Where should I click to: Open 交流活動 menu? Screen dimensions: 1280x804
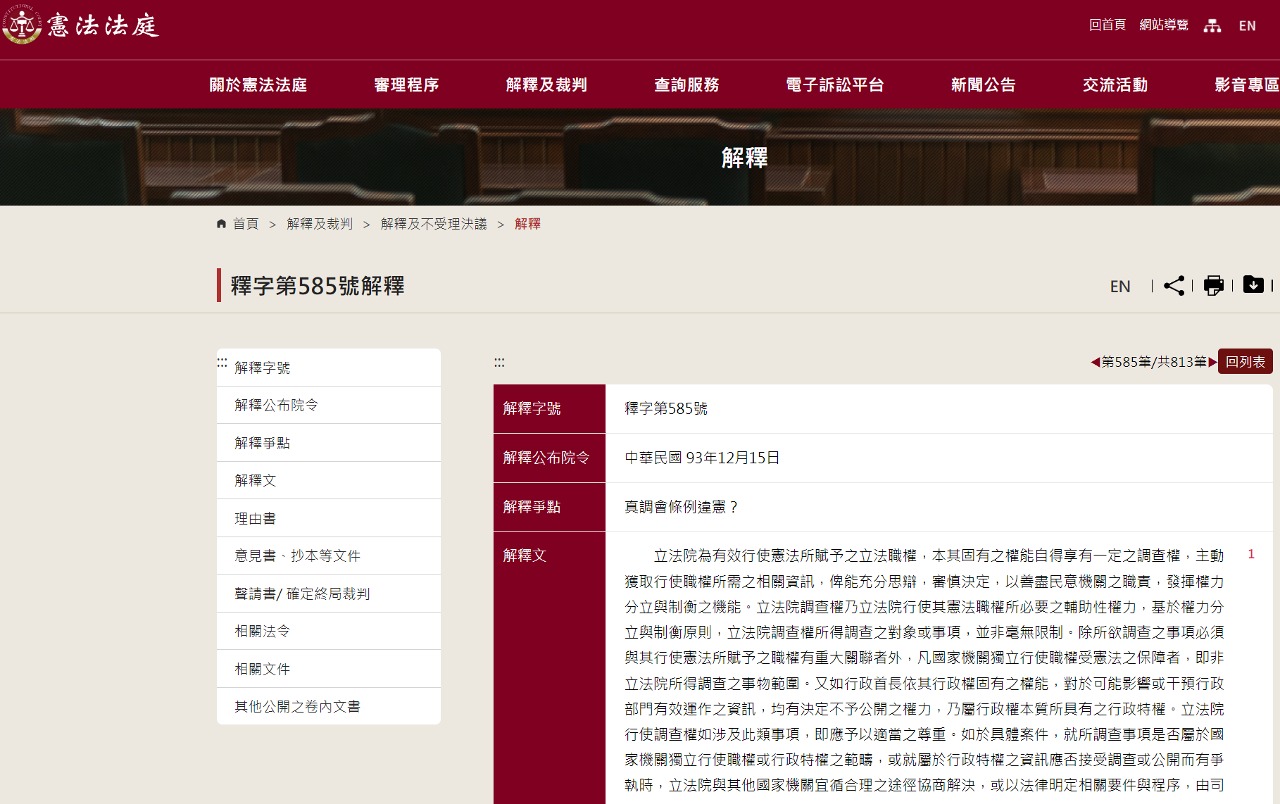click(1115, 85)
